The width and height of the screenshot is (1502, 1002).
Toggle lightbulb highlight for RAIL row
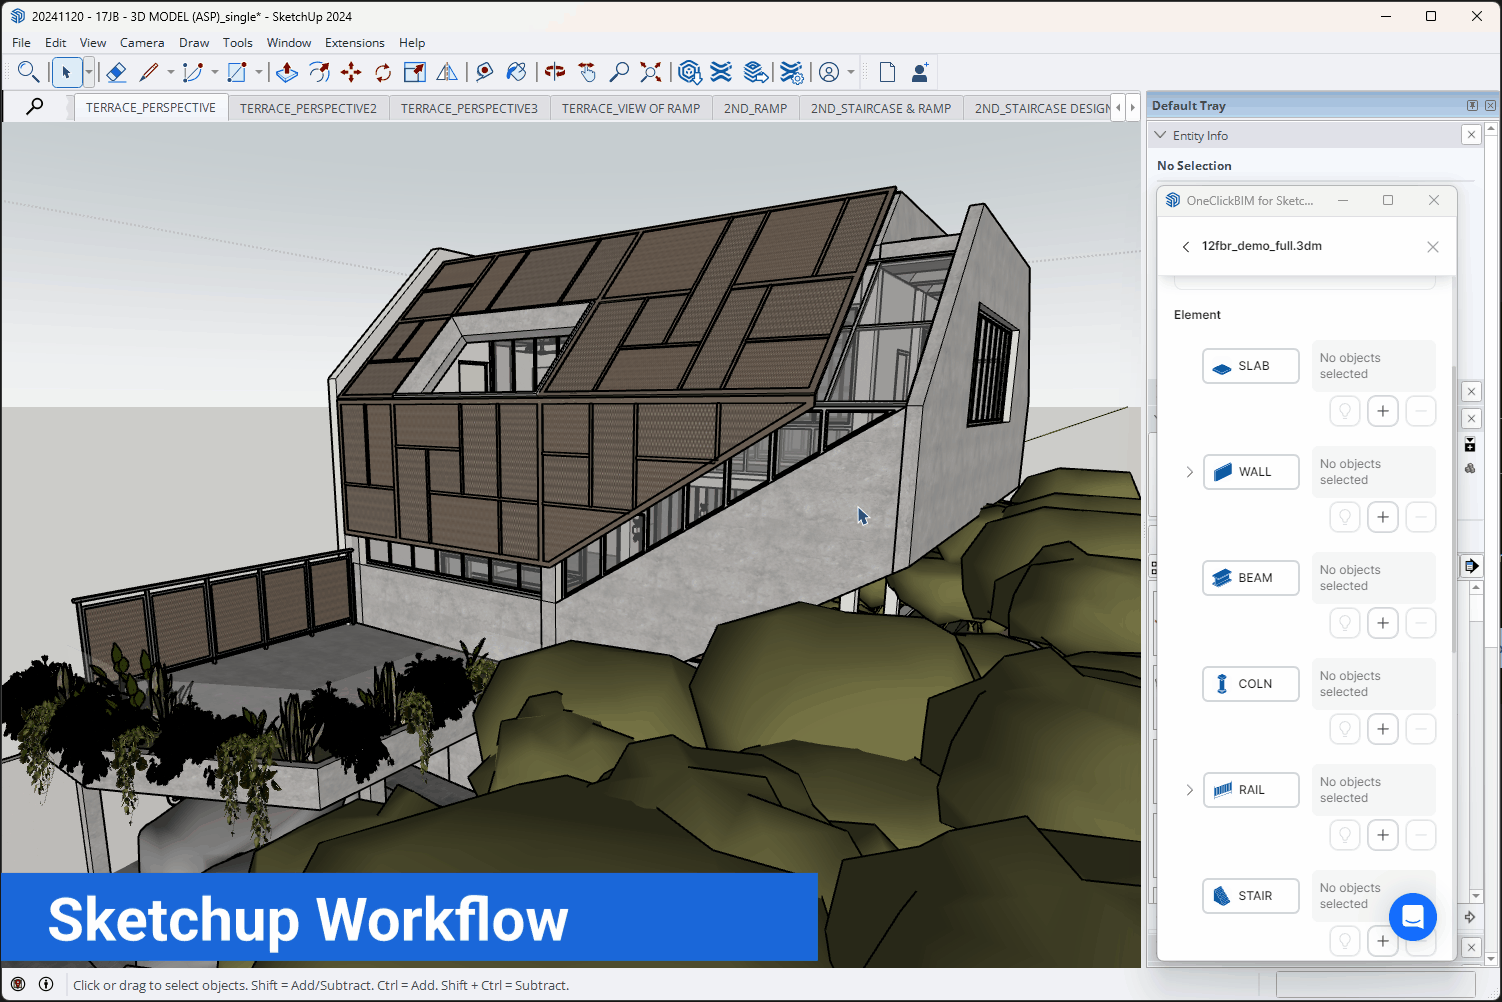click(1345, 835)
